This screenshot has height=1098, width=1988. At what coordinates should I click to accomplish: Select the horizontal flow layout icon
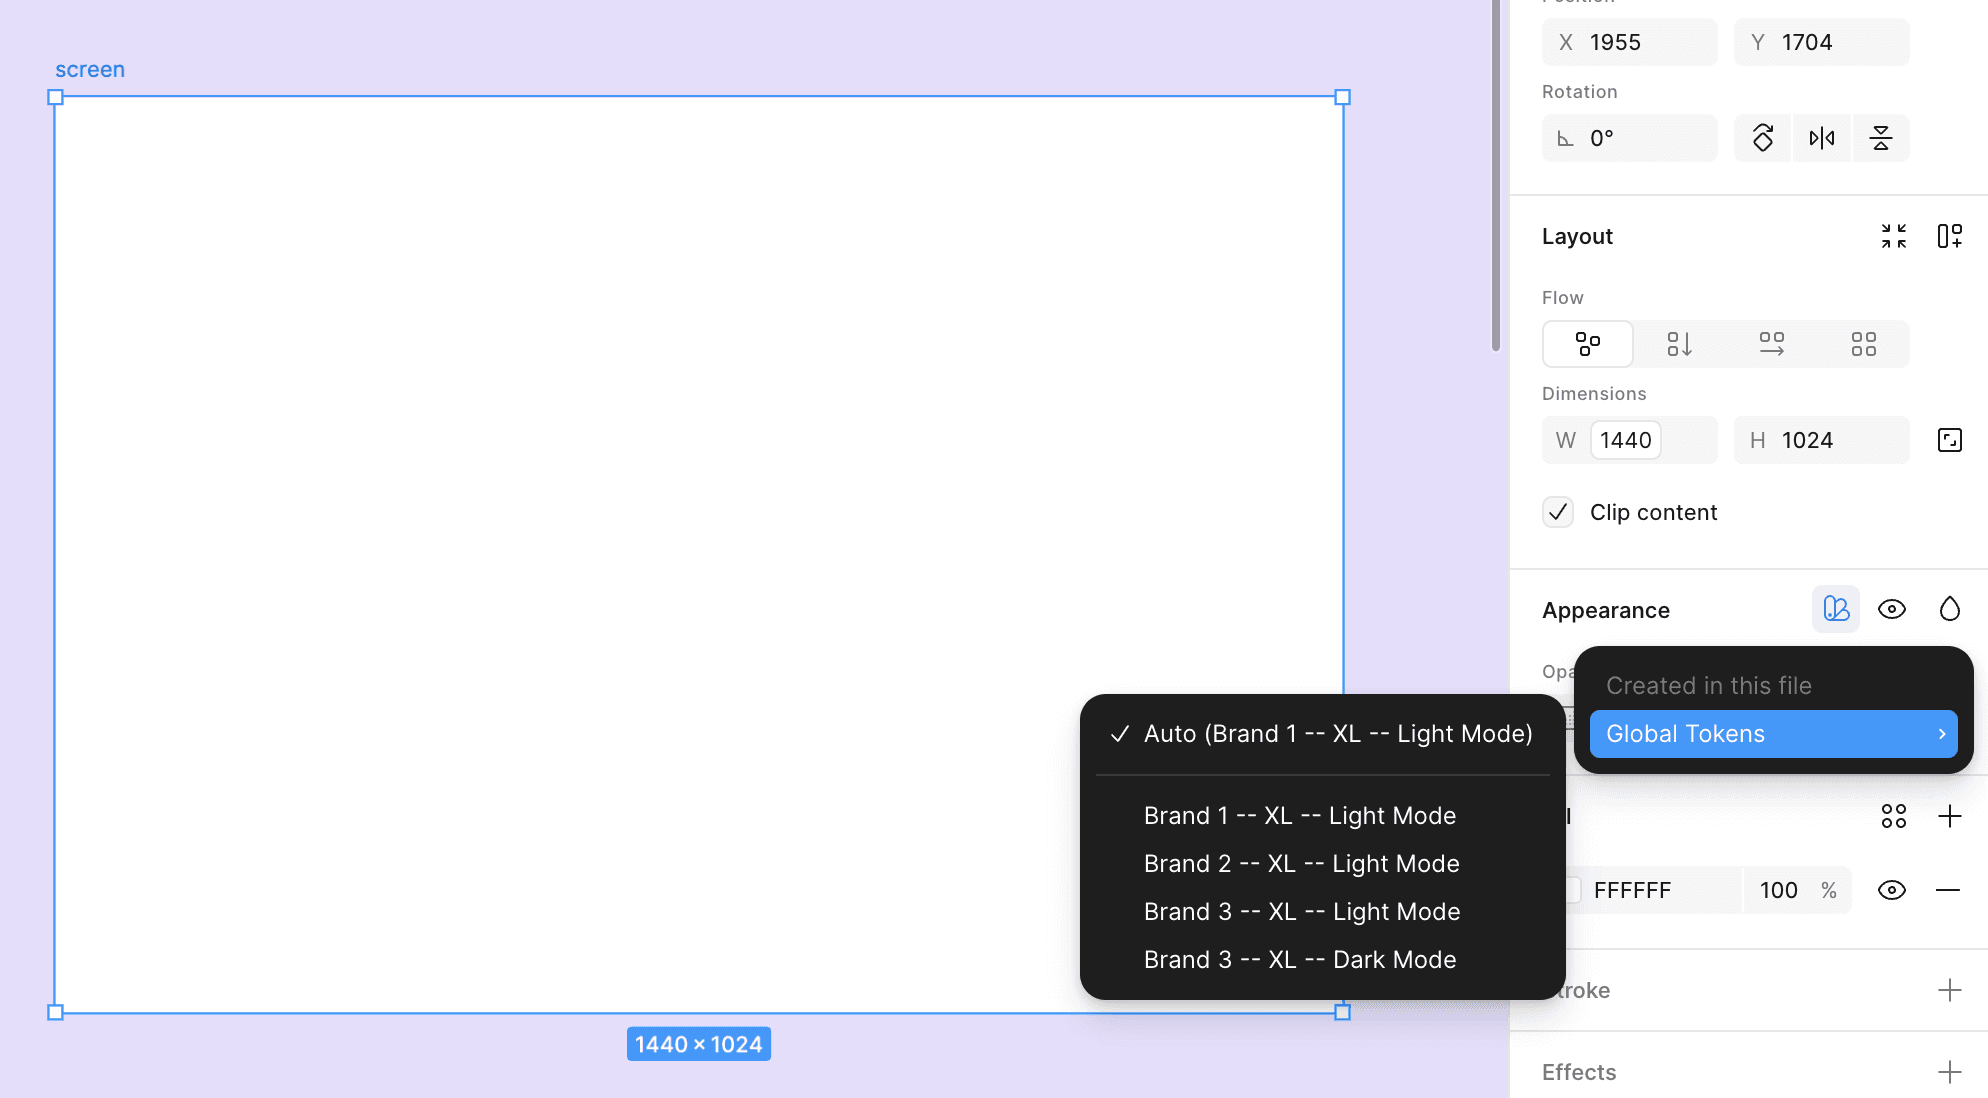coord(1771,344)
